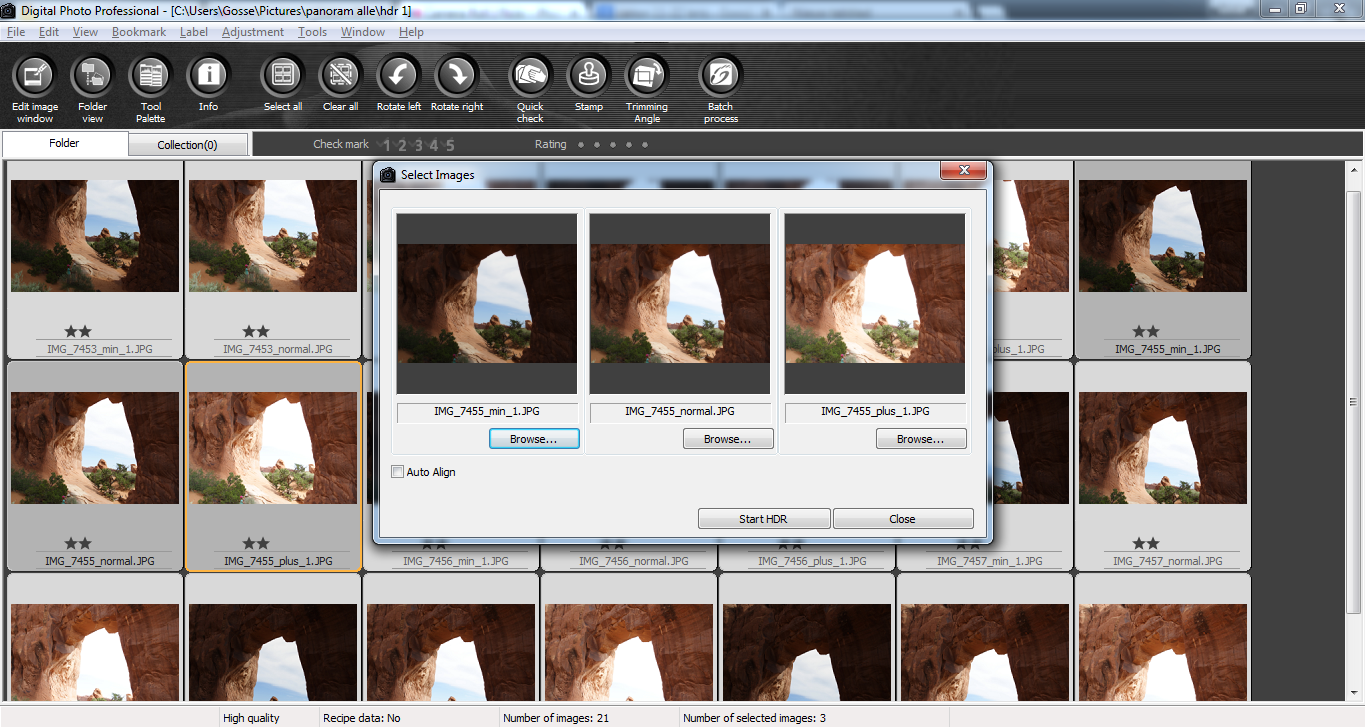This screenshot has width=1365, height=728.
Task: Select IMG_7455_normal.JPG thumbnail in main window grid
Action: tap(95, 448)
